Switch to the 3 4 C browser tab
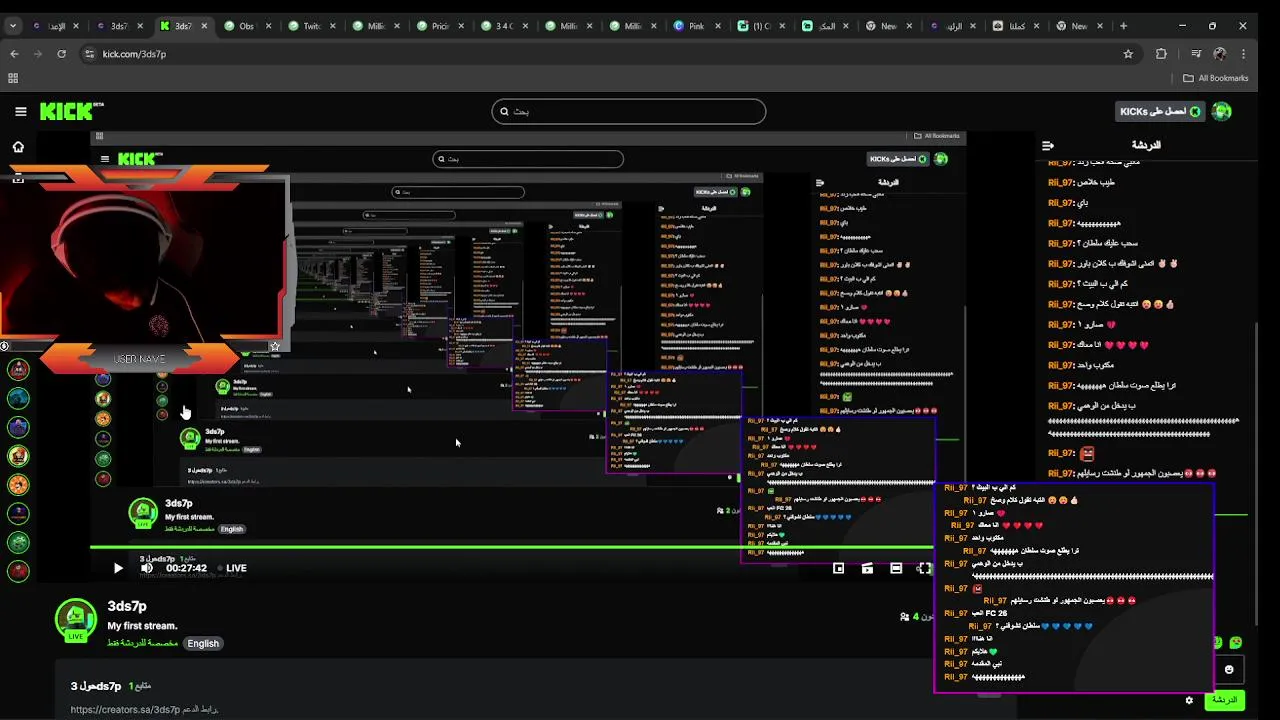The image size is (1280, 720). 504,26
